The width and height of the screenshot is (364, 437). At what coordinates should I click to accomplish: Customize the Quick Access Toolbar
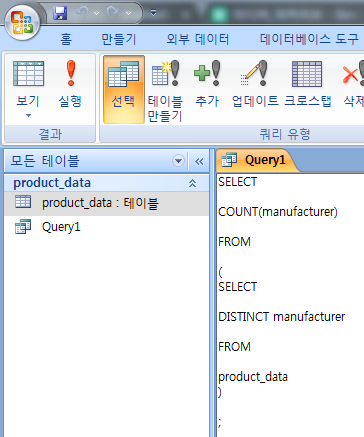click(153, 13)
